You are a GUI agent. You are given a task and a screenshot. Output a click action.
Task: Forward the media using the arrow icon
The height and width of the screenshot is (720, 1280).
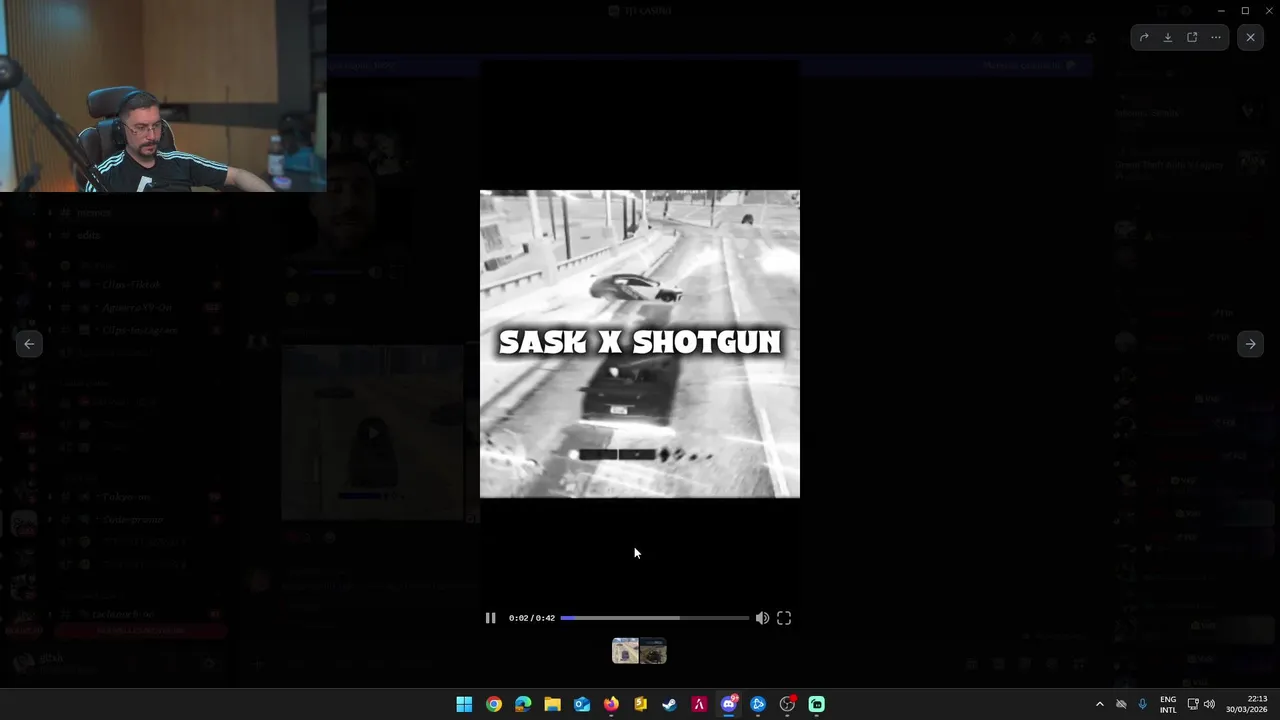(x=1144, y=37)
